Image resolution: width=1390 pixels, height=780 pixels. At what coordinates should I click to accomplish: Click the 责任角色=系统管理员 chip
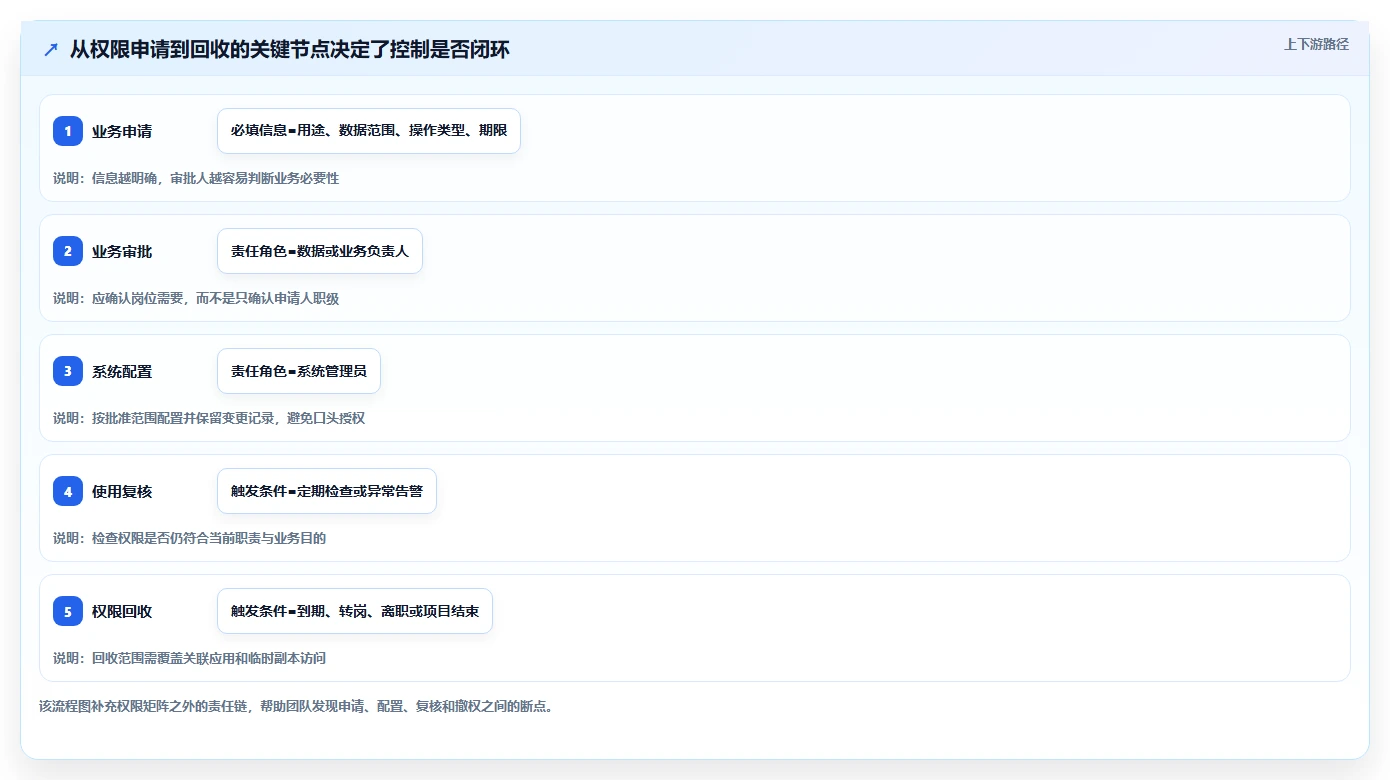point(299,371)
